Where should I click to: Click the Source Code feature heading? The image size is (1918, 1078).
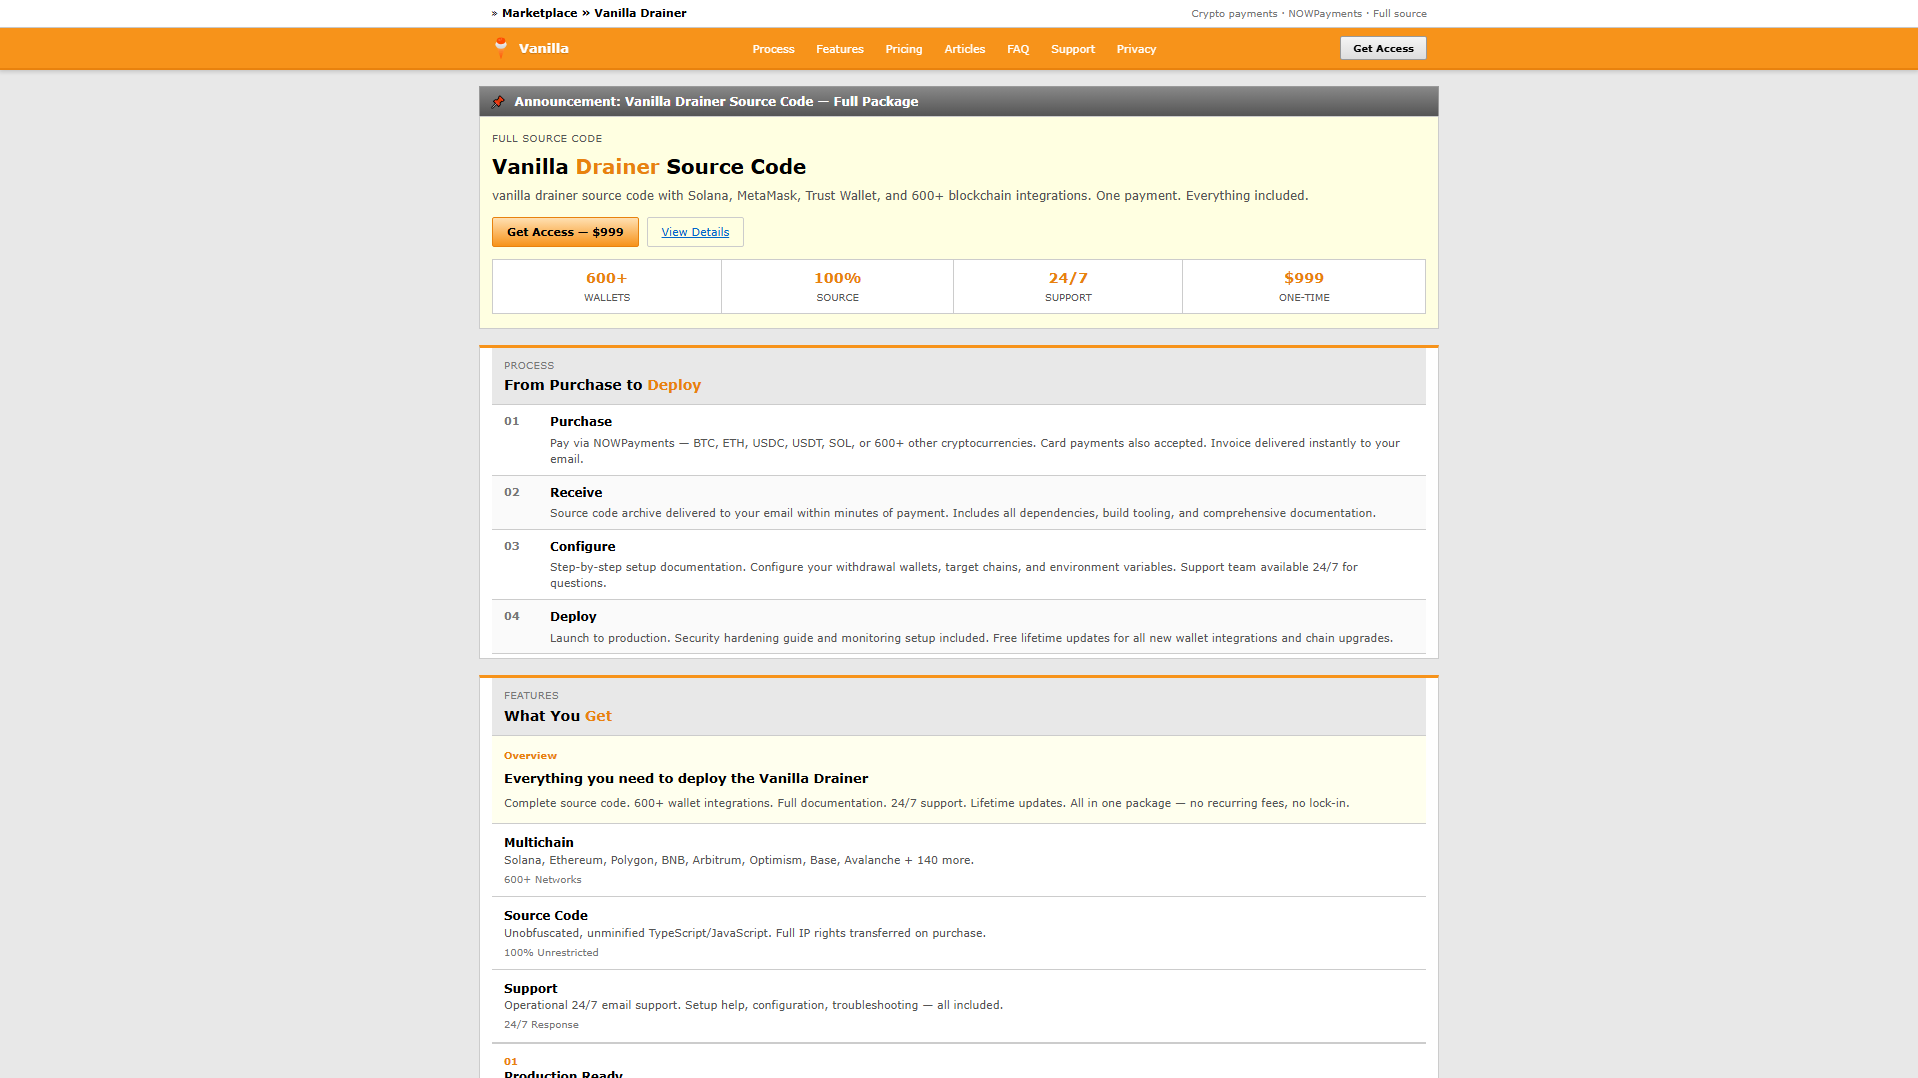pos(545,916)
